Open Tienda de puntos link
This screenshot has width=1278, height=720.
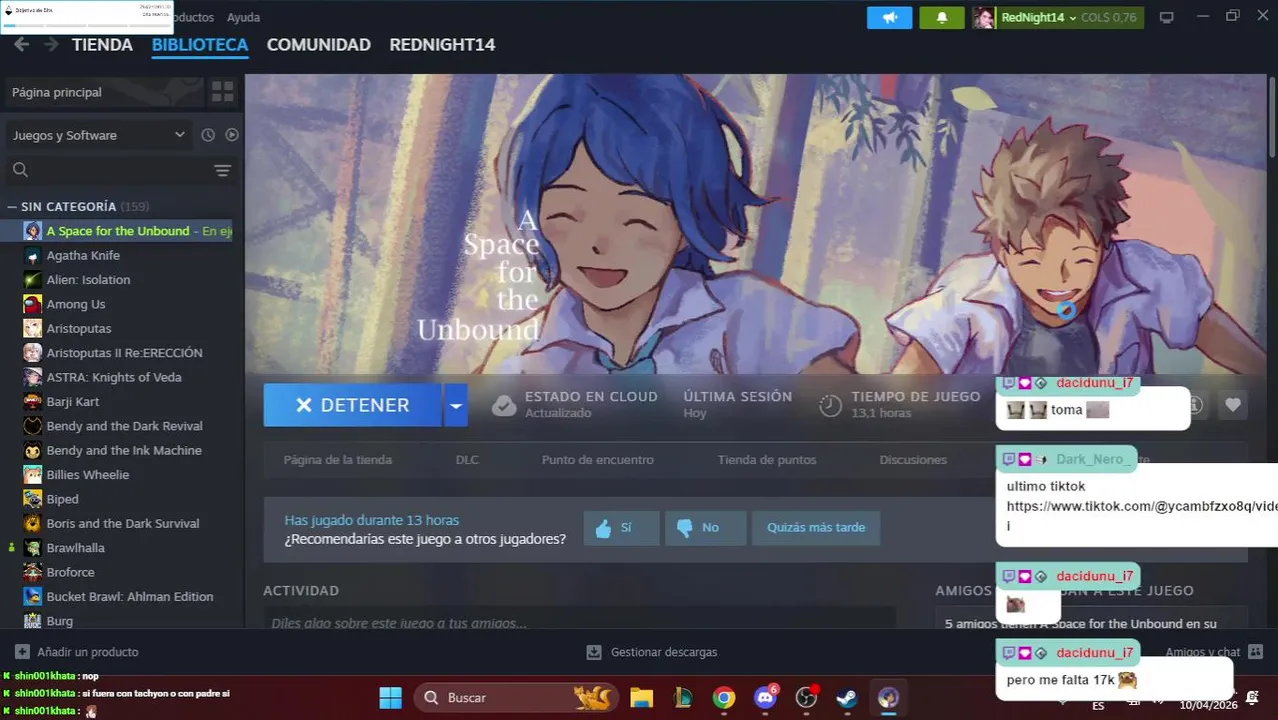767,460
